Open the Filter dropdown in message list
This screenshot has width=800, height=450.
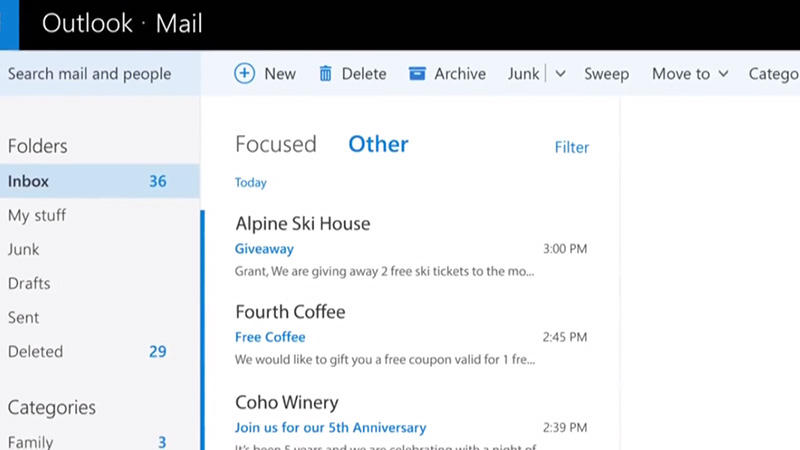click(x=572, y=147)
